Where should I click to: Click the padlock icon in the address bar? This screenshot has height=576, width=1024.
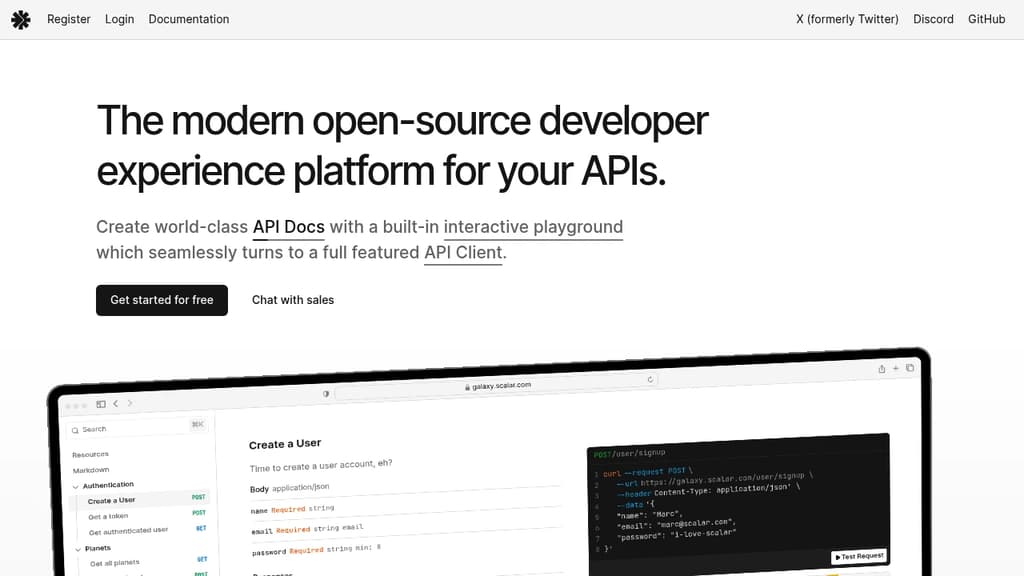466,384
